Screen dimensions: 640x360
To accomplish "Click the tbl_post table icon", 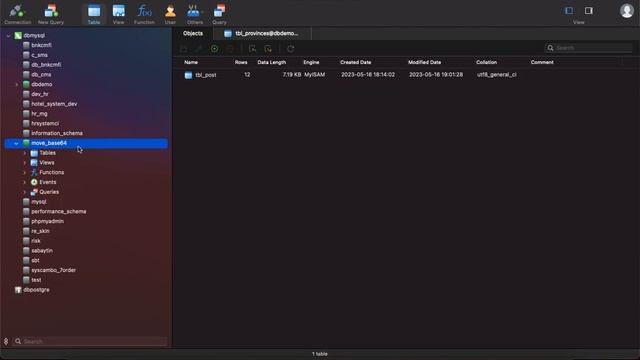I will (188, 75).
